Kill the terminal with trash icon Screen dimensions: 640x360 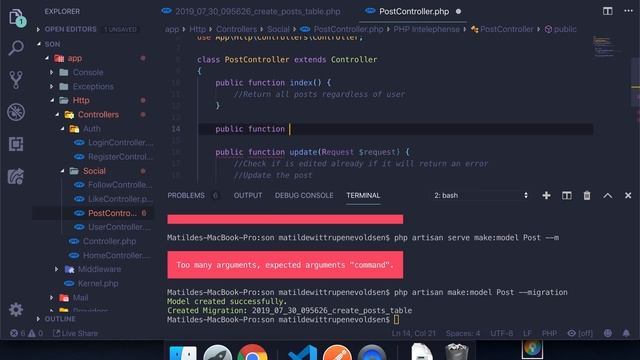[587, 196]
